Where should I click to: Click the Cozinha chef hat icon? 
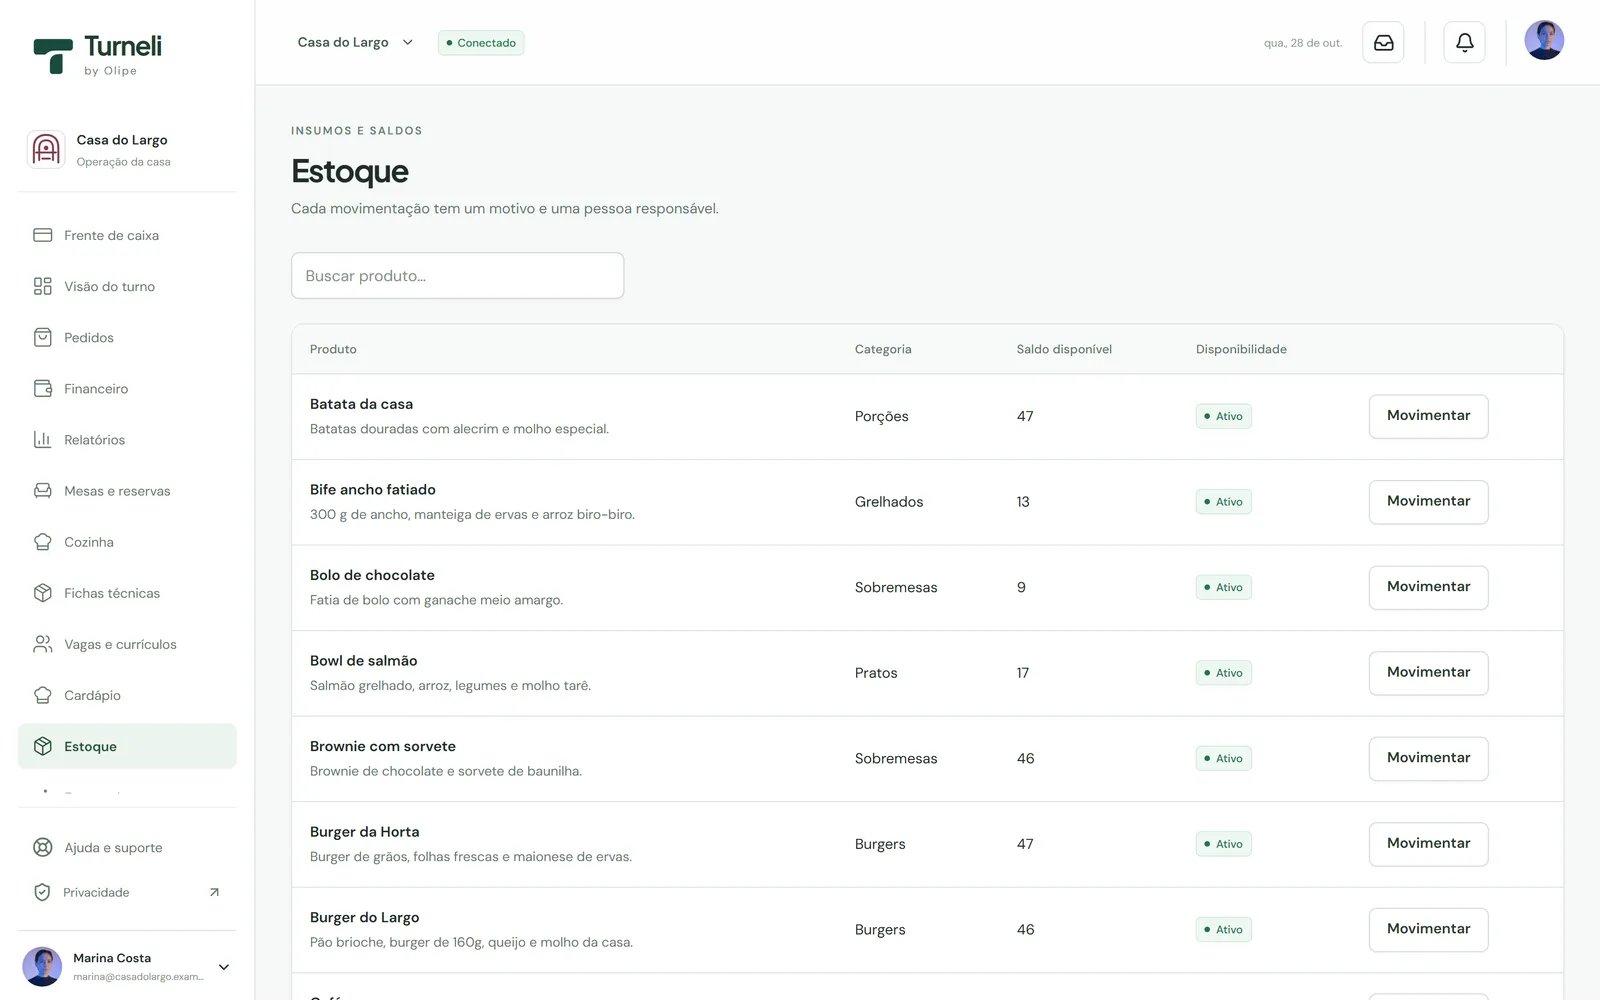point(42,541)
